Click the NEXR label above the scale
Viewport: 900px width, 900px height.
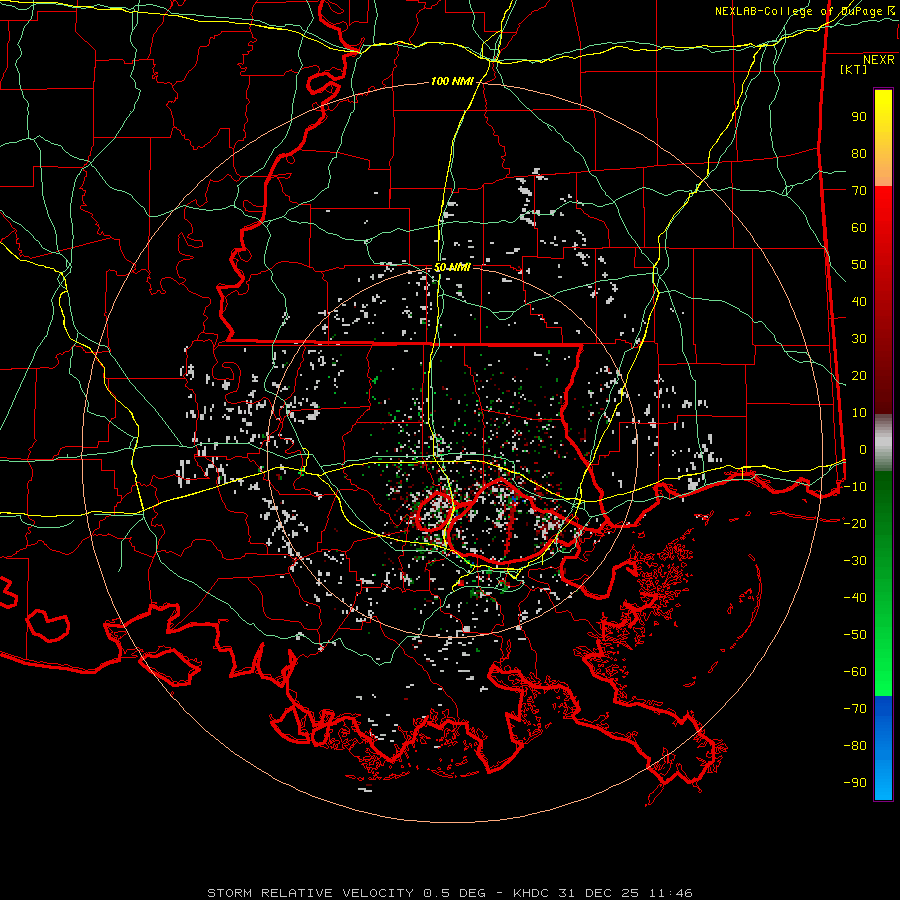coord(879,60)
